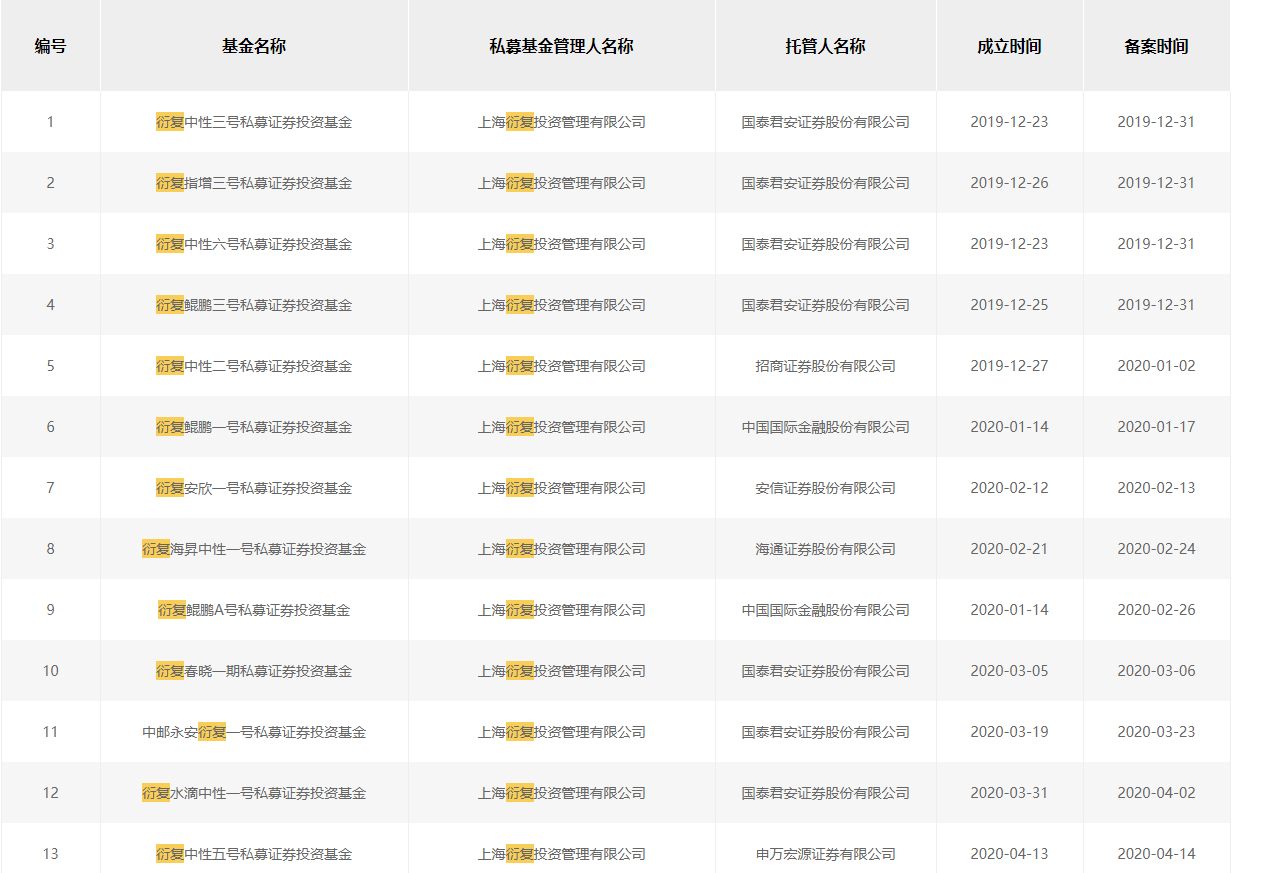Click row number 10 in 编号 column
The height and width of the screenshot is (873, 1266).
(x=50, y=671)
